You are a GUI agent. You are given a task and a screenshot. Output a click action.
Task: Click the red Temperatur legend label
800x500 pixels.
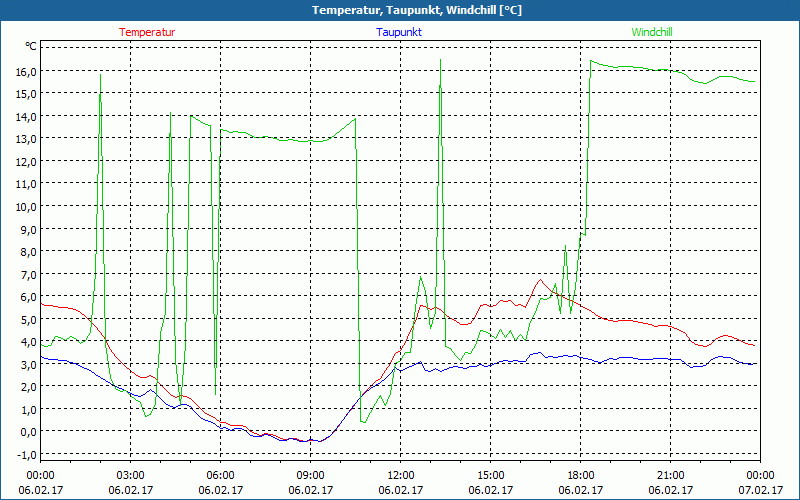click(x=147, y=32)
